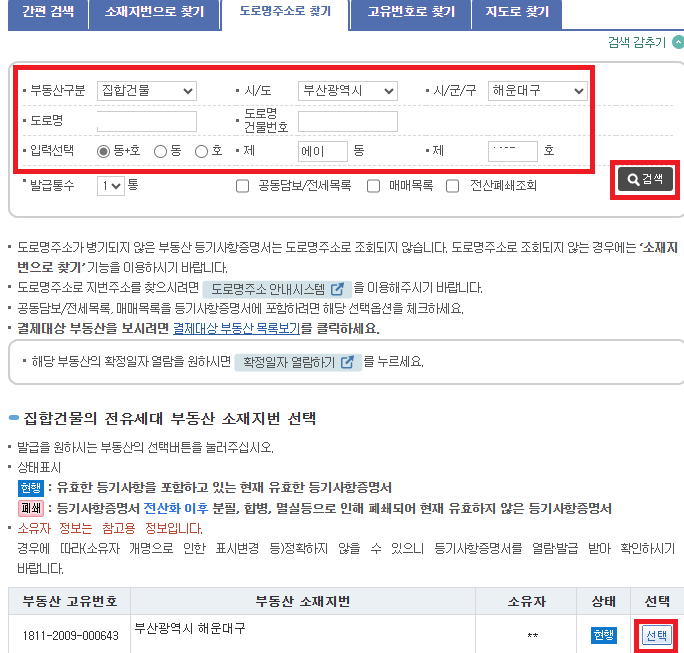
Task: Click the 부동산 고유번호 column header
Action: pos(70,602)
